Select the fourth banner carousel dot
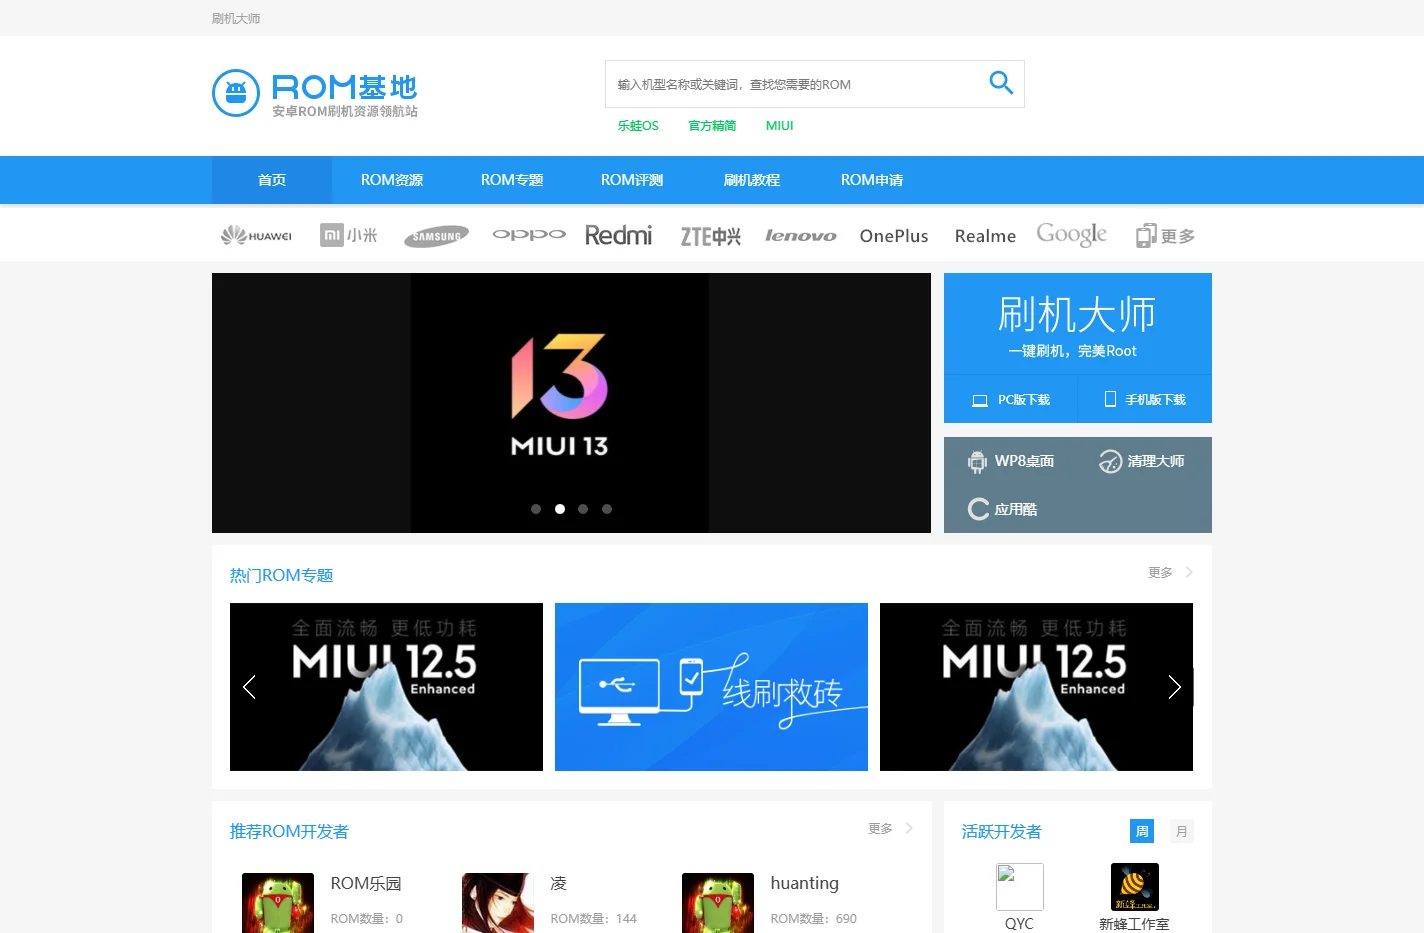Viewport: 1424px width, 933px height. 607,509
